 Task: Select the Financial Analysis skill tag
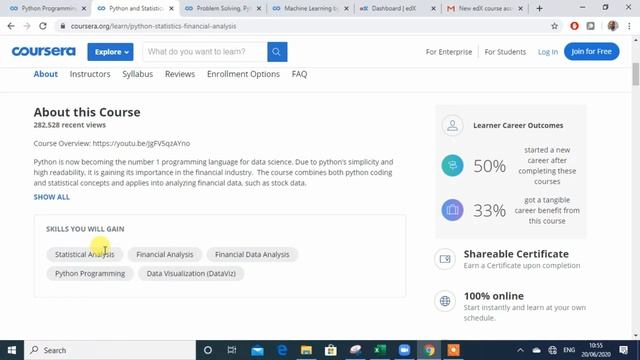[165, 254]
